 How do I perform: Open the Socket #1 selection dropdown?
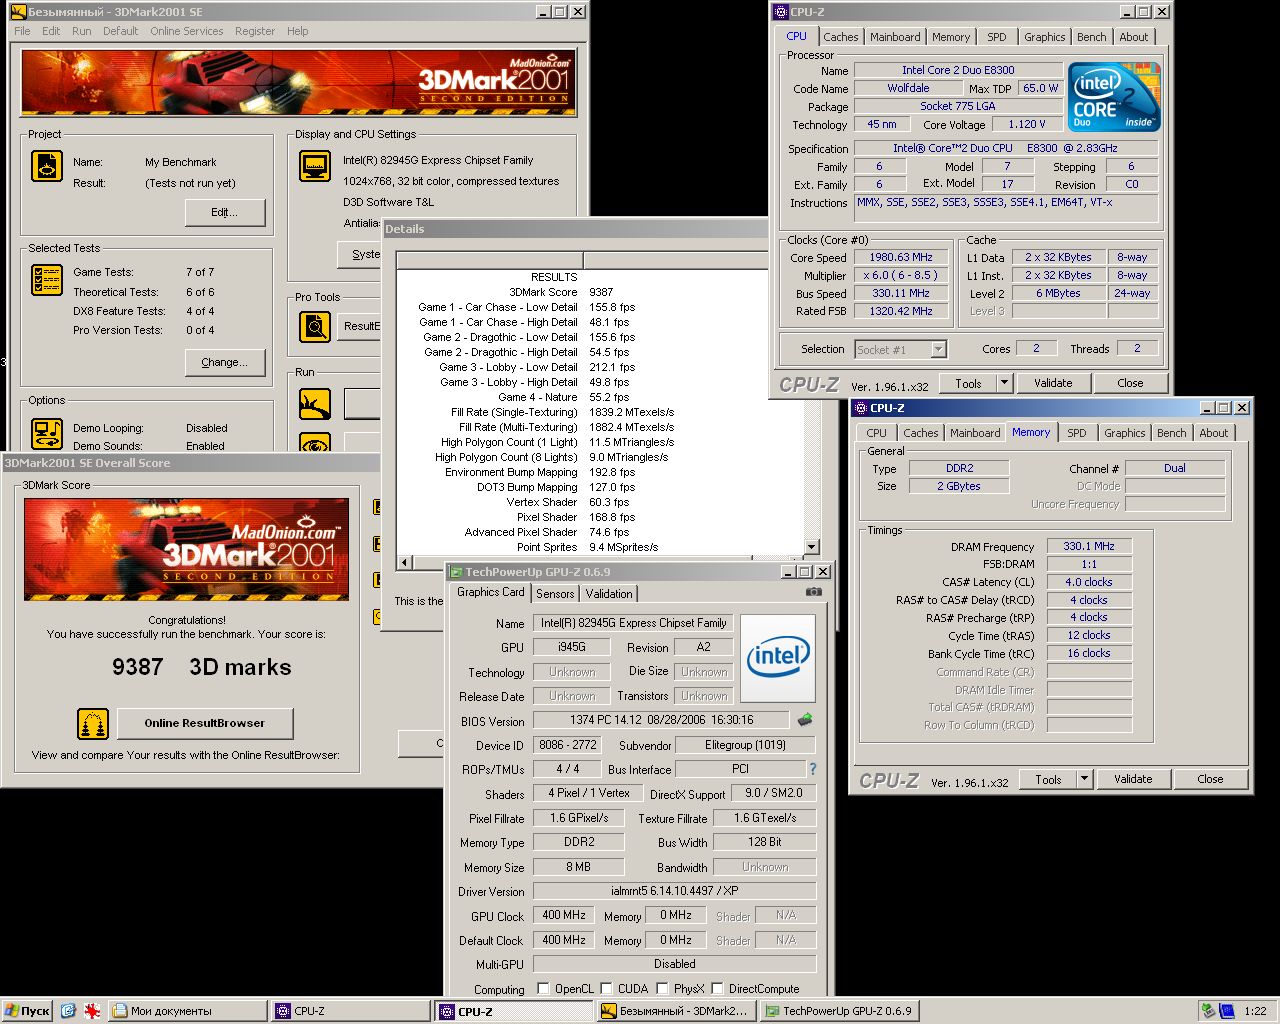[x=938, y=349]
